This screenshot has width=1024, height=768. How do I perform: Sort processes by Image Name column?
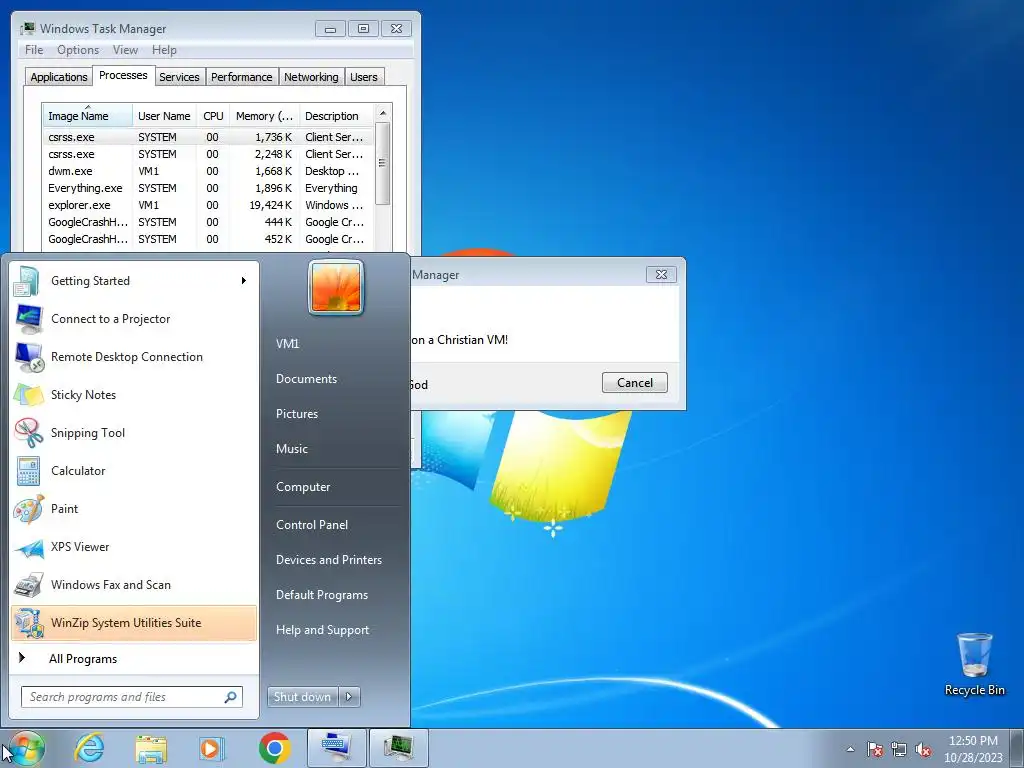88,116
